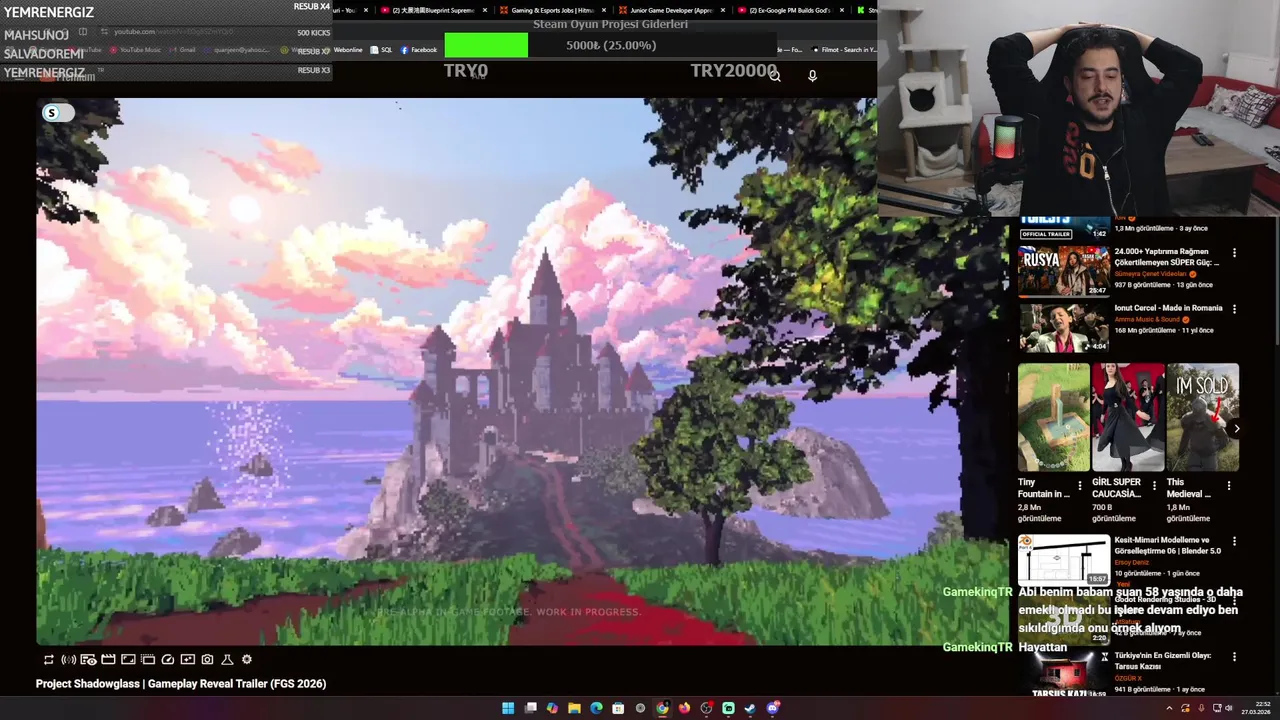
Task: Open options menu for Tiny Fountain short
Action: tap(1079, 486)
